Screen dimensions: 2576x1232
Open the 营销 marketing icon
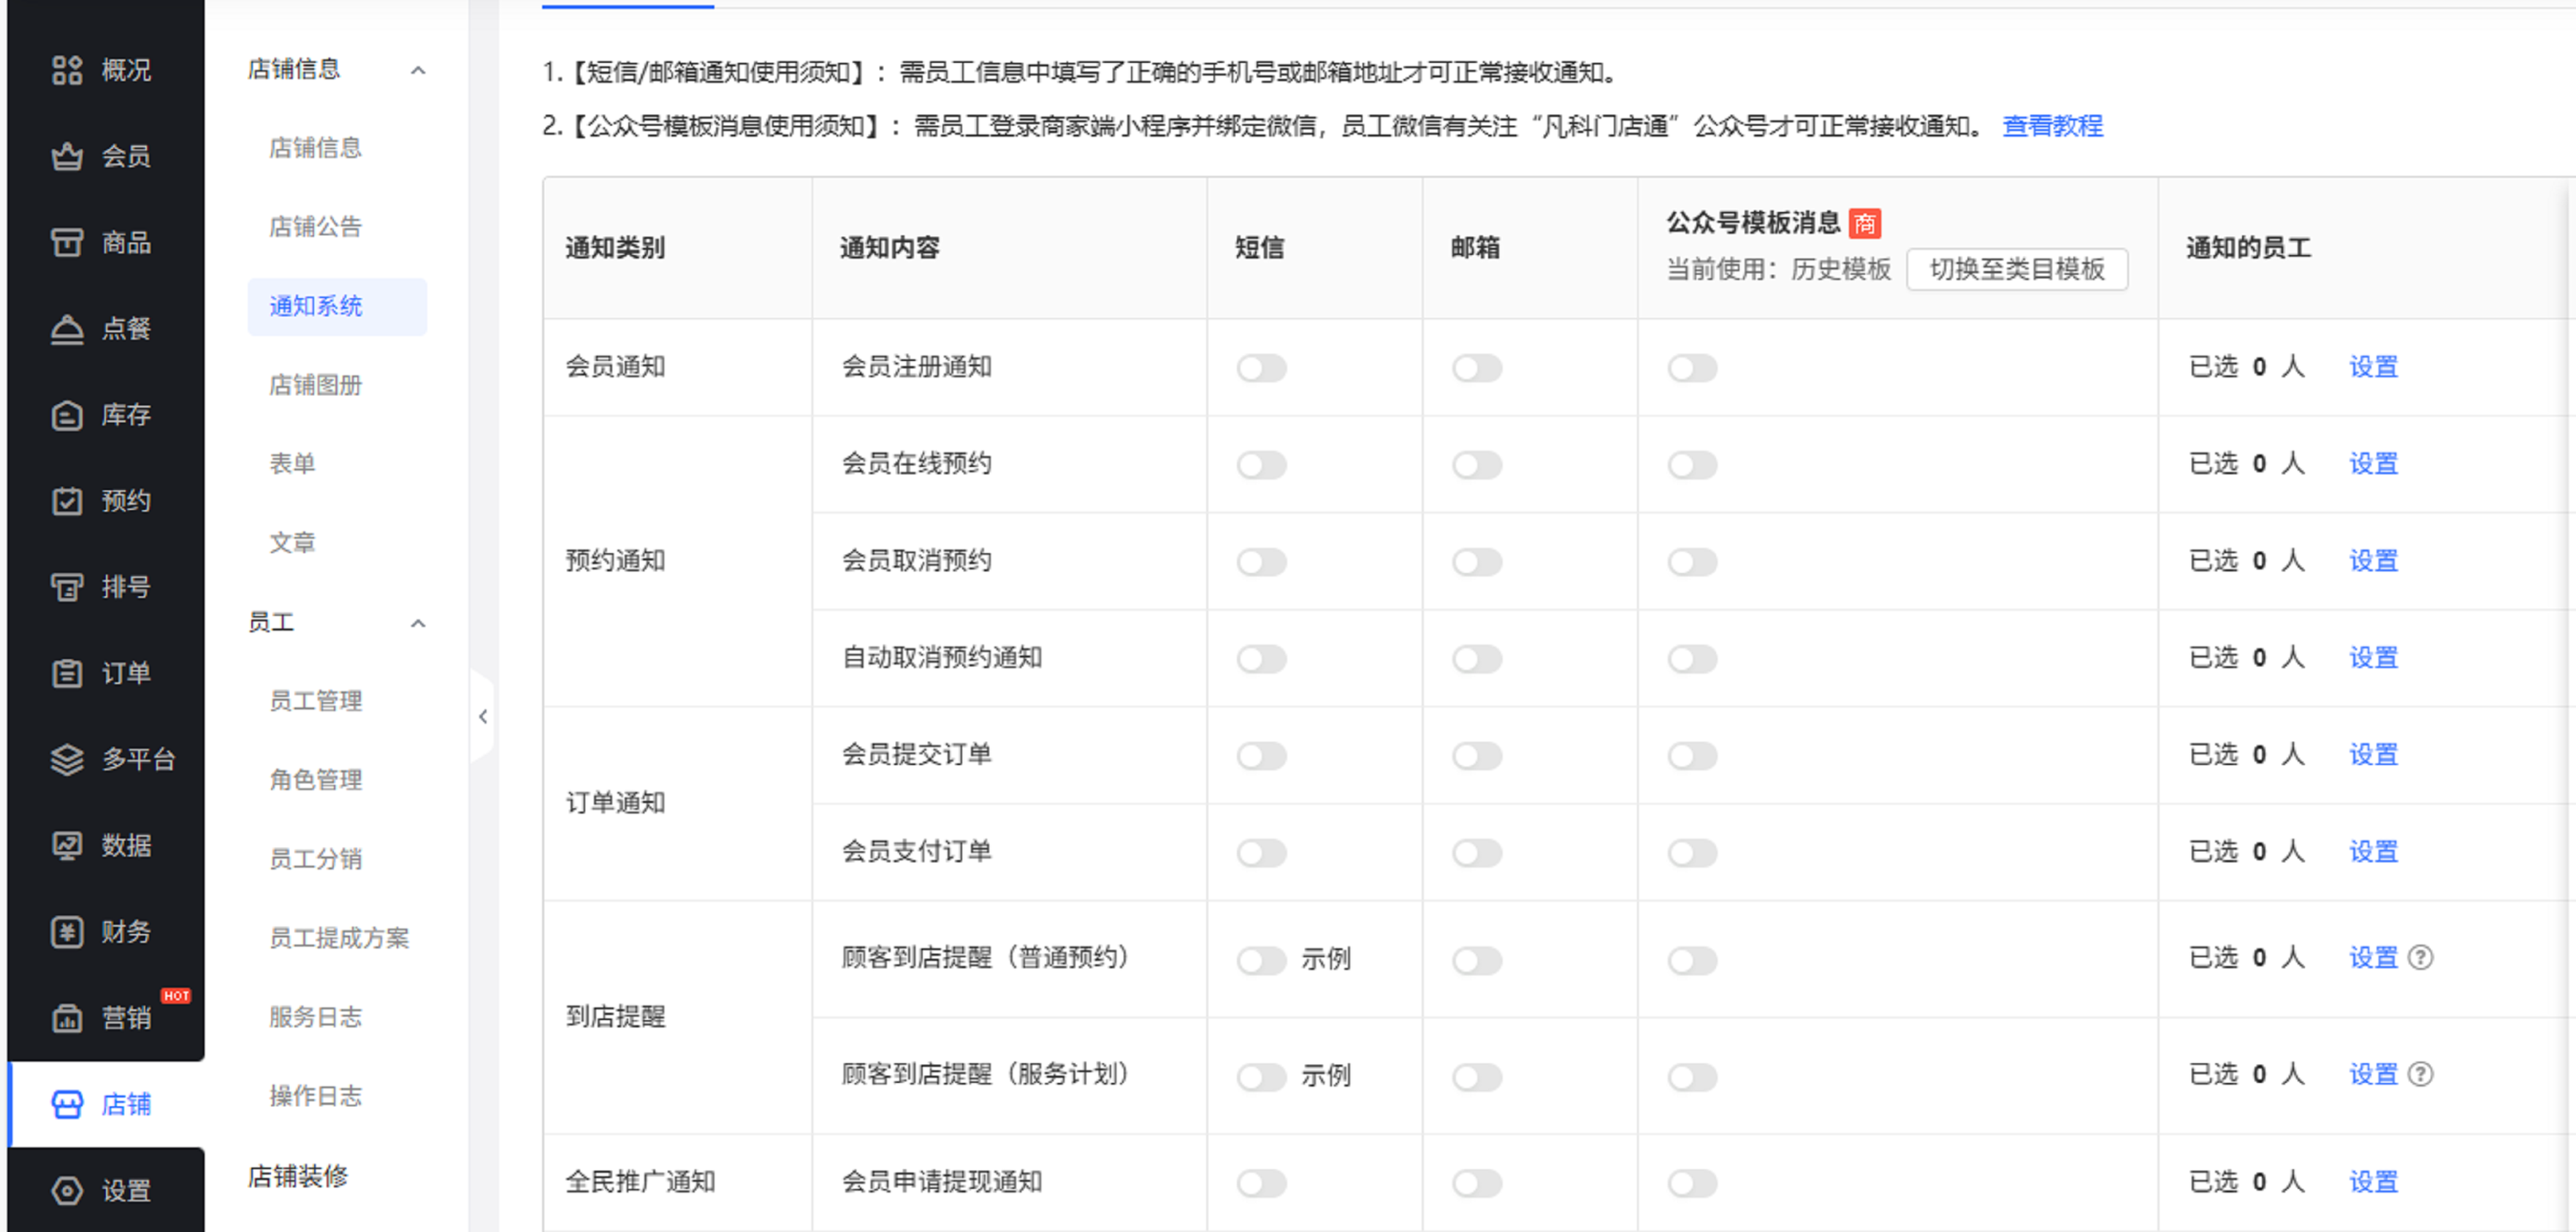tap(67, 1018)
